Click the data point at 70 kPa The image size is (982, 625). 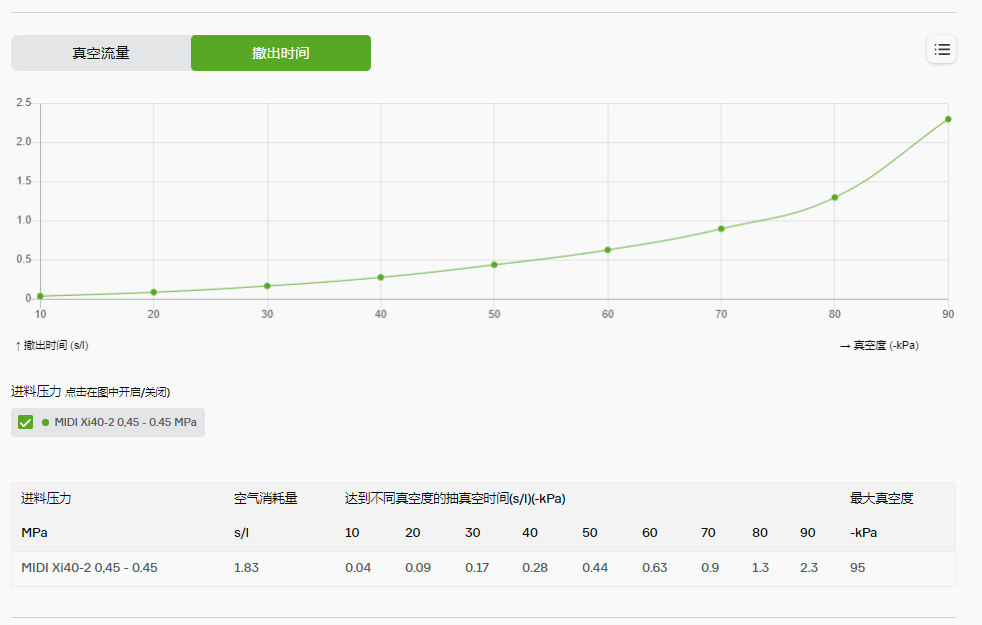click(721, 228)
